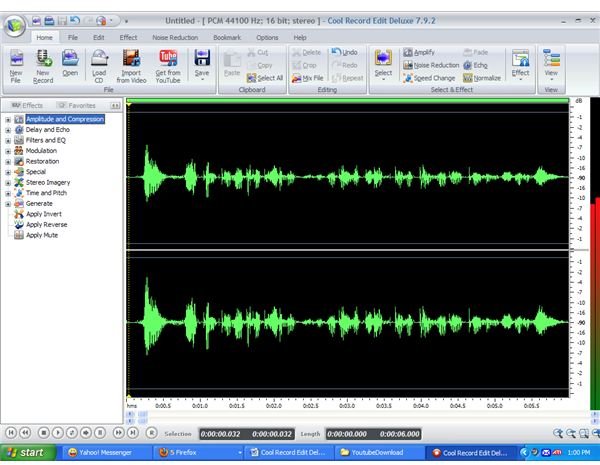
Task: Click Mix File in the Editing group
Action: coord(308,78)
